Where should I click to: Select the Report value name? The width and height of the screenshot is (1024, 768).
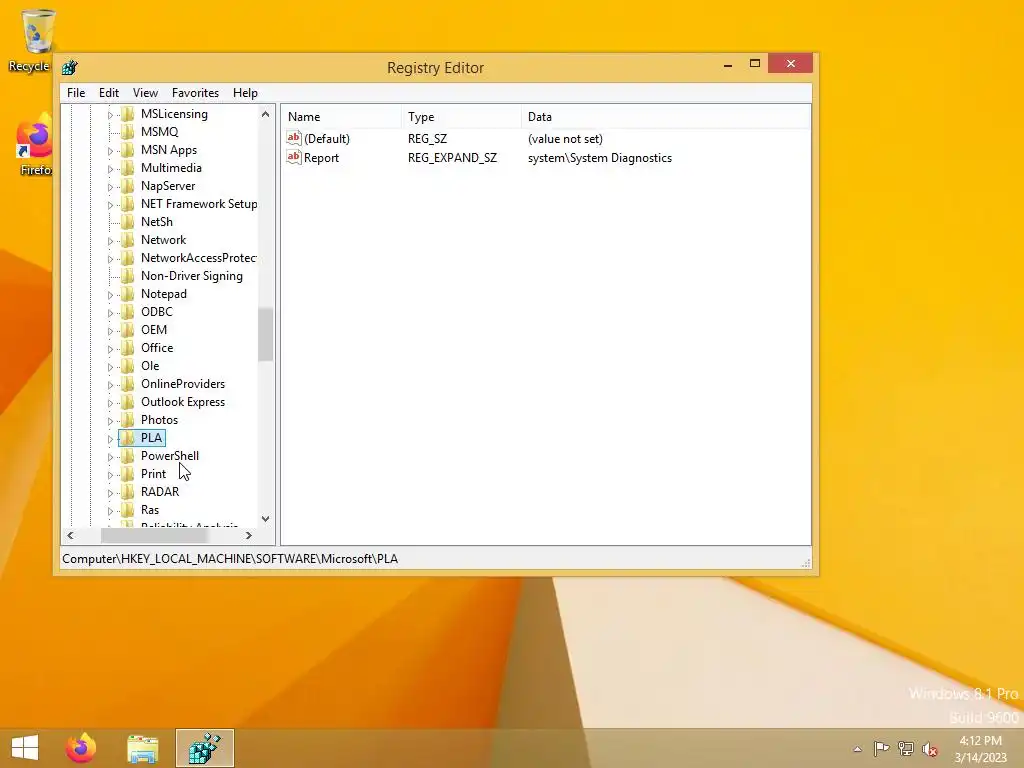[321, 158]
